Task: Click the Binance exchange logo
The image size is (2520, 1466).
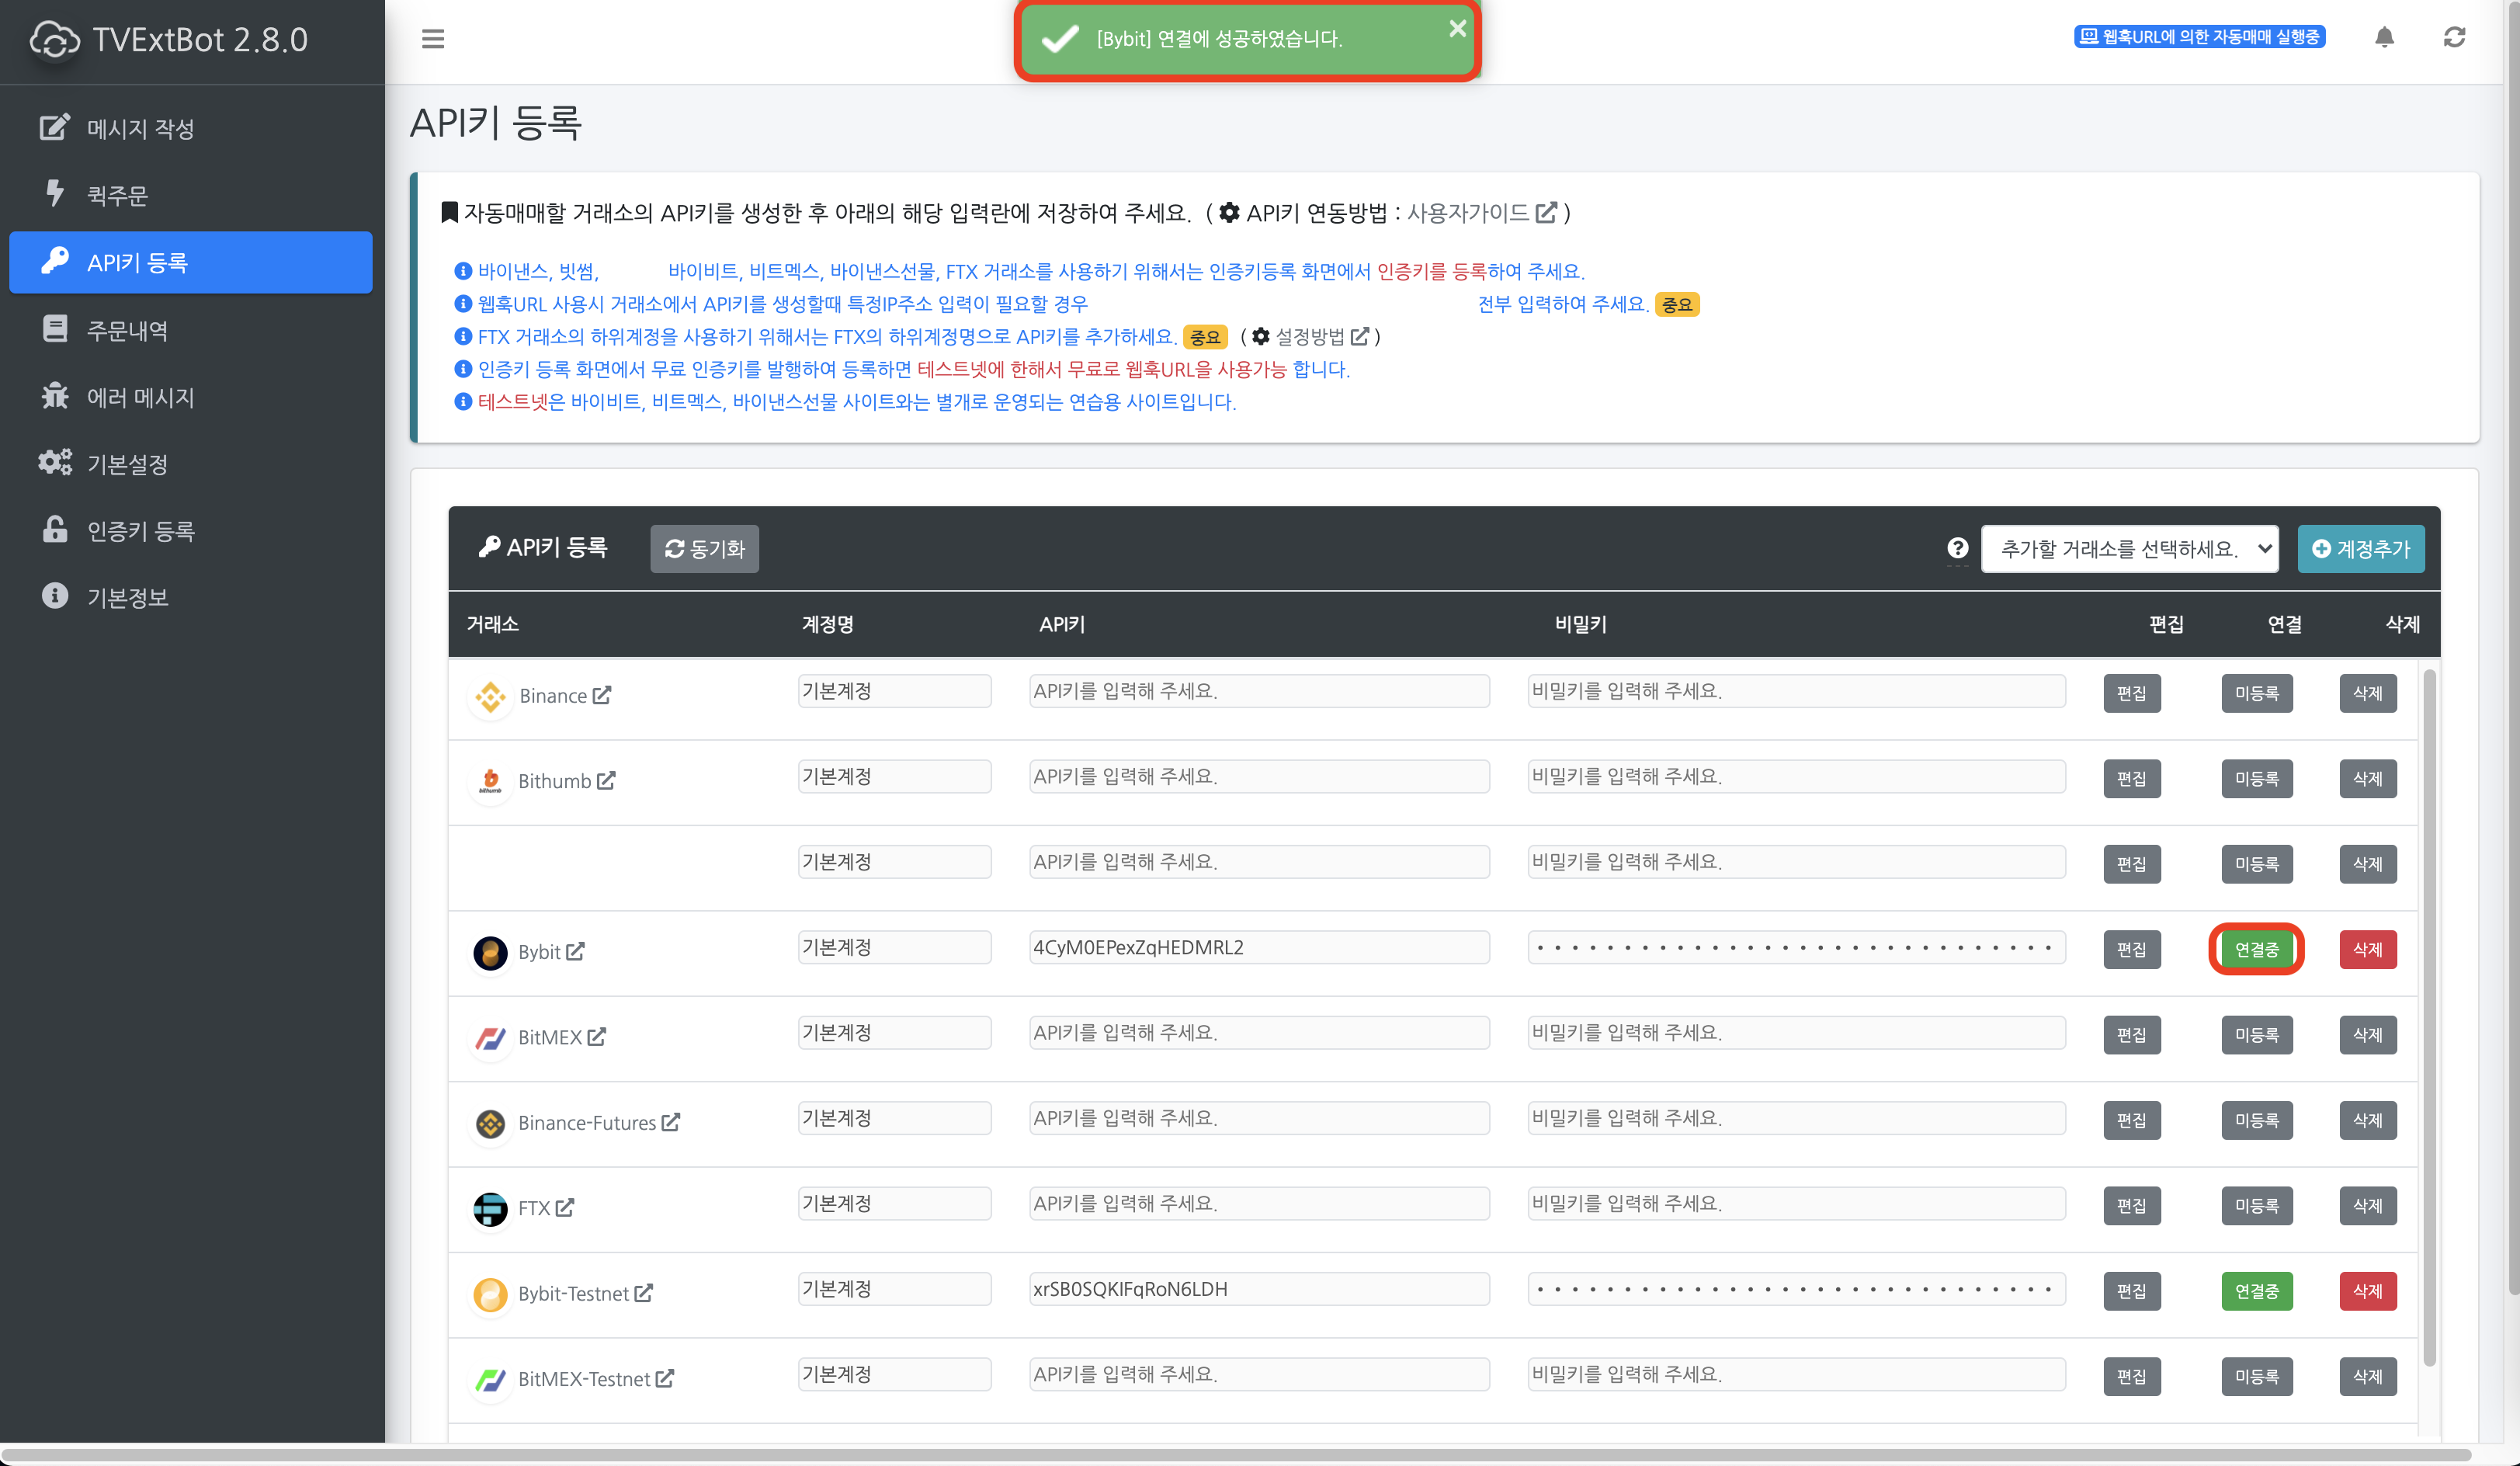Action: [490, 696]
